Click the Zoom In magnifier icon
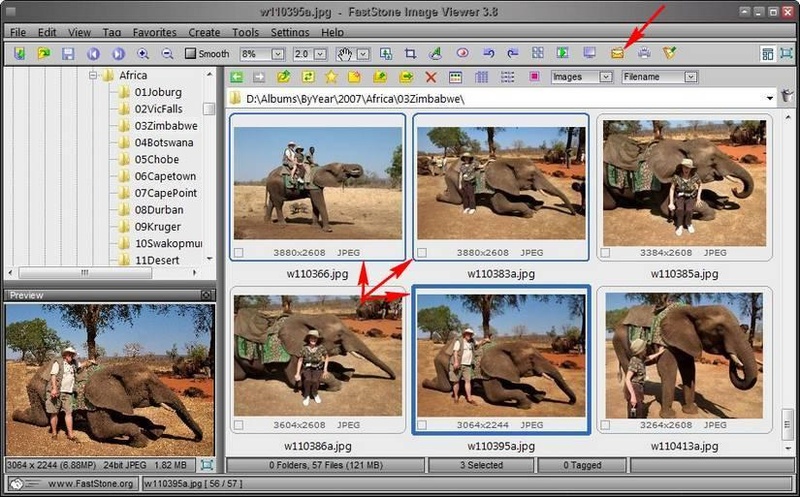This screenshot has width=800, height=497. (x=143, y=53)
